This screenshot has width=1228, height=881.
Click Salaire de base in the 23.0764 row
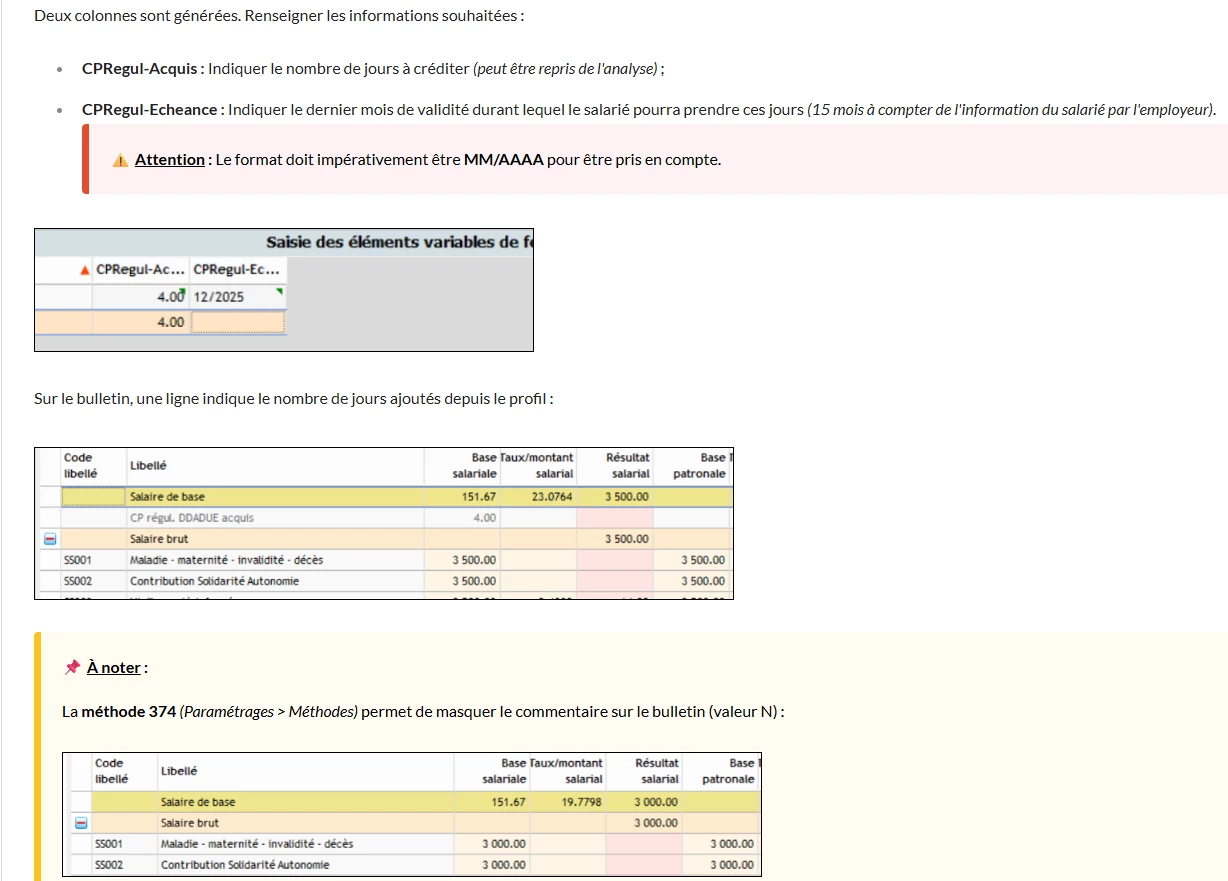pyautogui.click(x=167, y=496)
